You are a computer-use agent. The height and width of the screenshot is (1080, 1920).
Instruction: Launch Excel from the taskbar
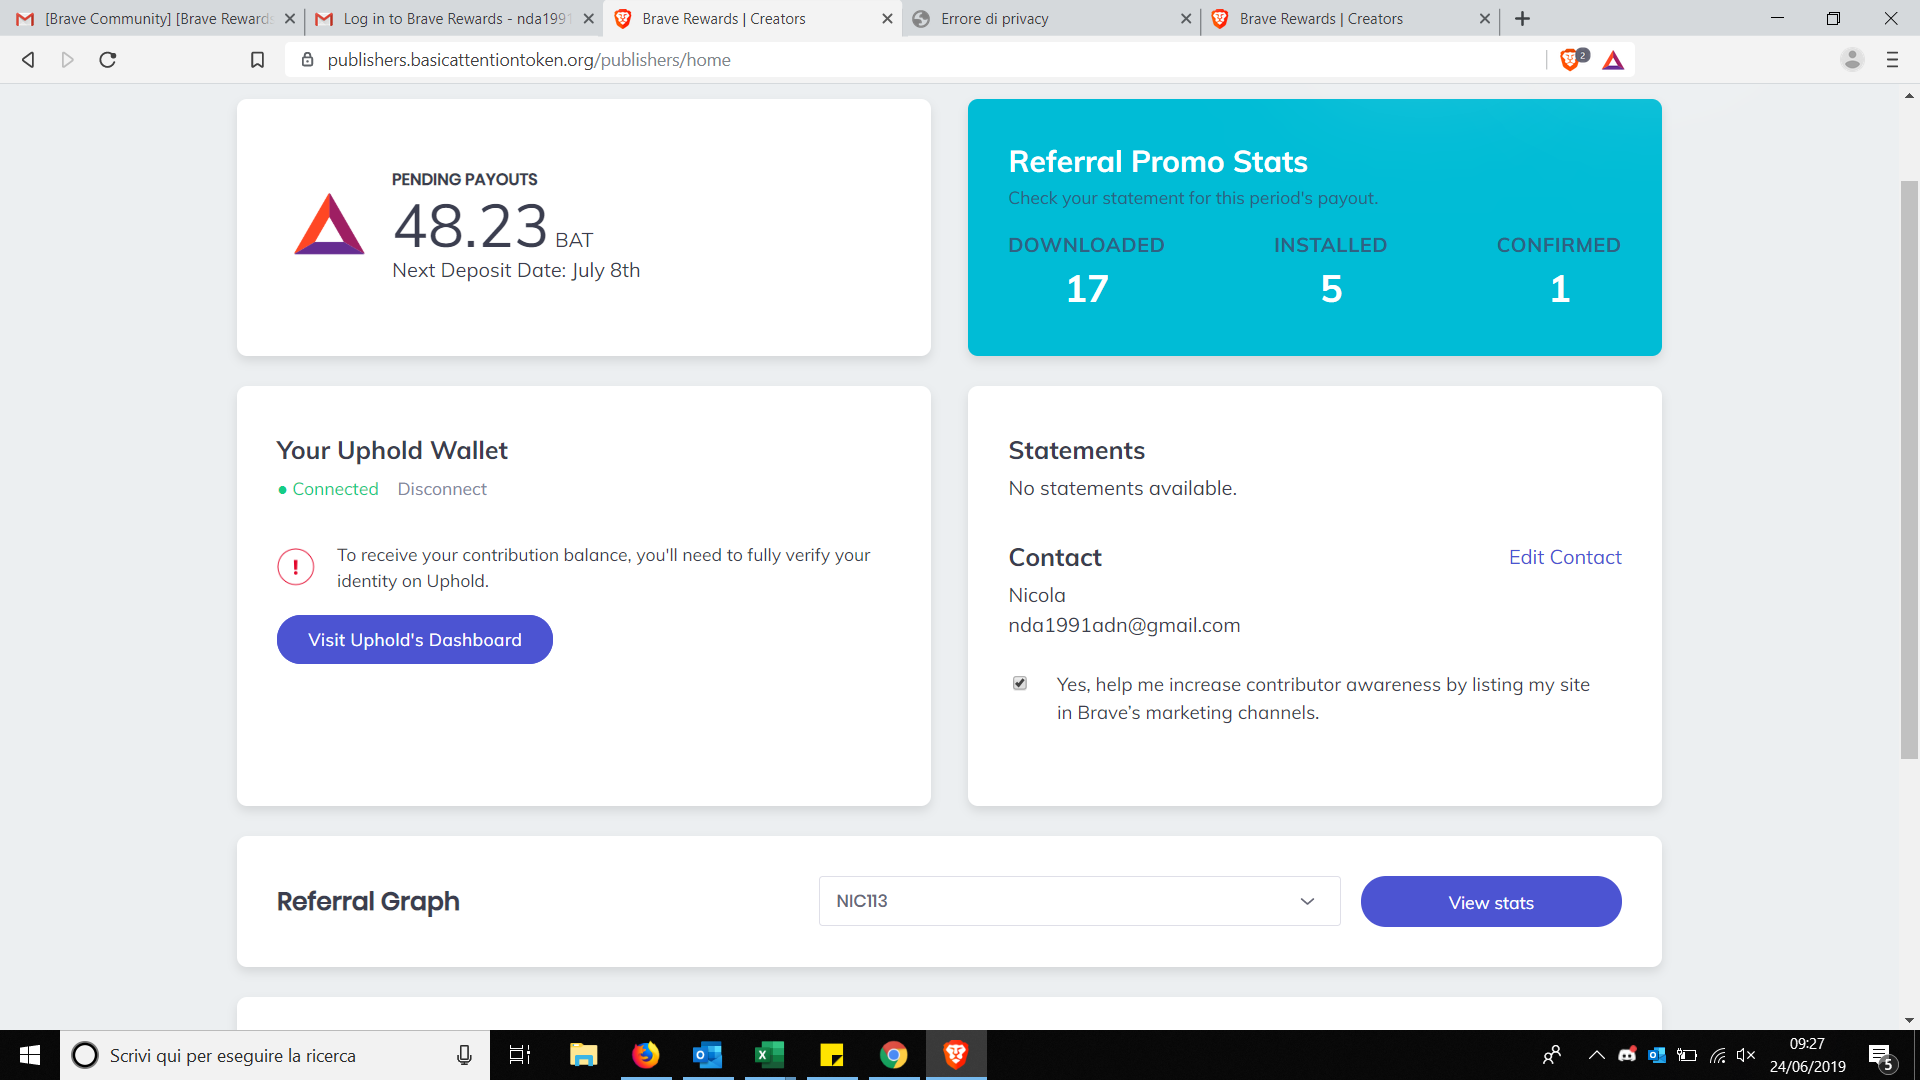pos(769,1055)
